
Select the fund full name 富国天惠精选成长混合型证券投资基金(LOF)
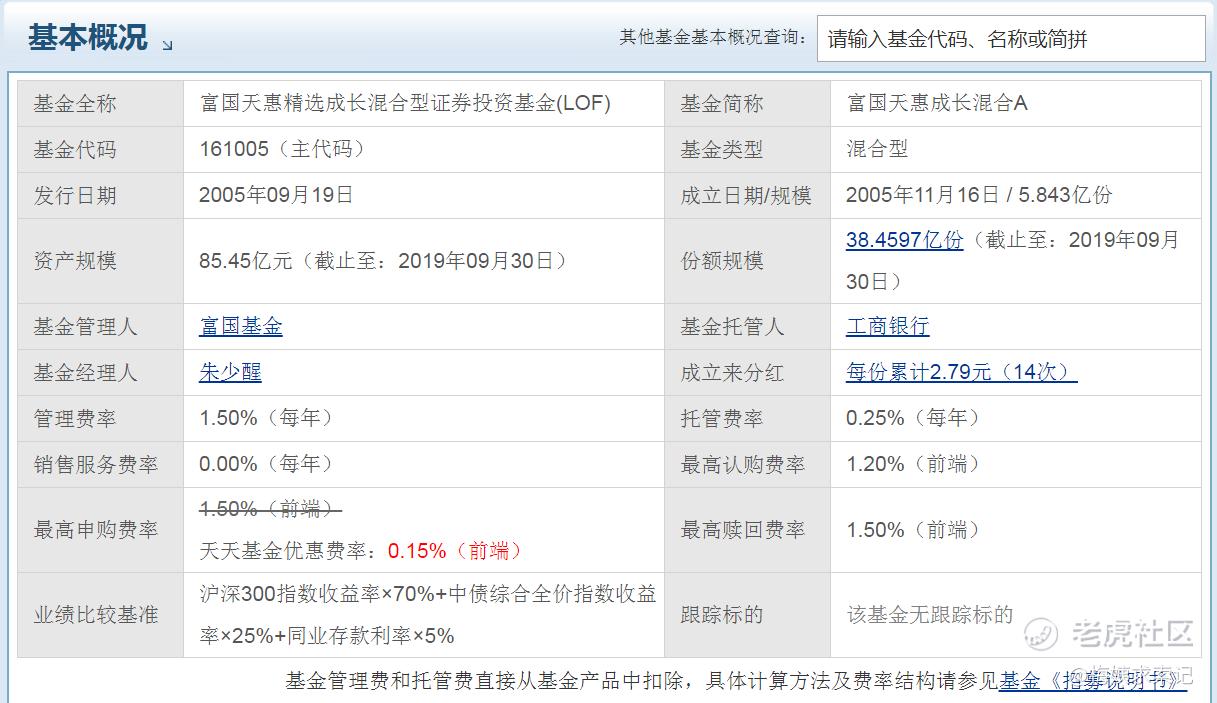pos(405,103)
